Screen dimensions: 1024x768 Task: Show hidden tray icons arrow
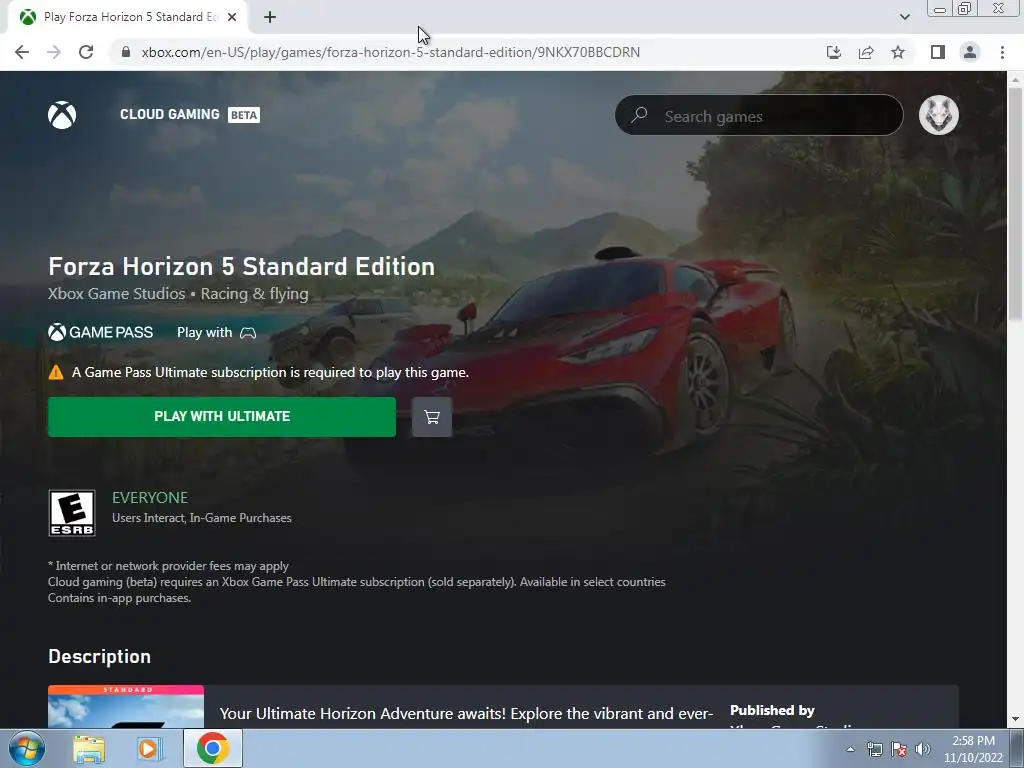(850, 749)
